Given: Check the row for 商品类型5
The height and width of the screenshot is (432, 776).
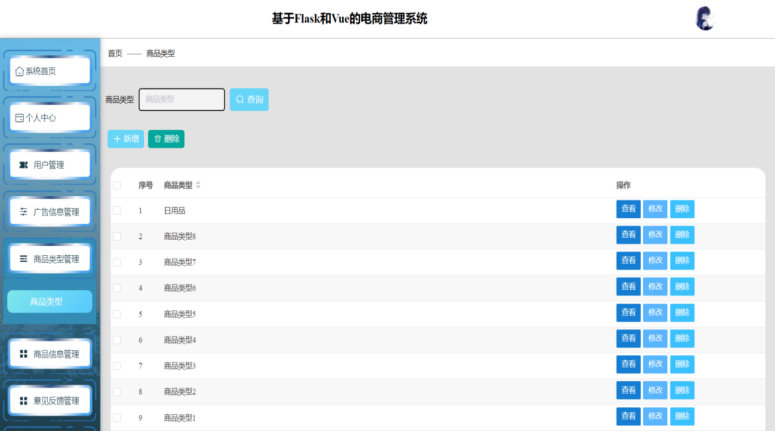Looking at the screenshot, I should (x=117, y=314).
